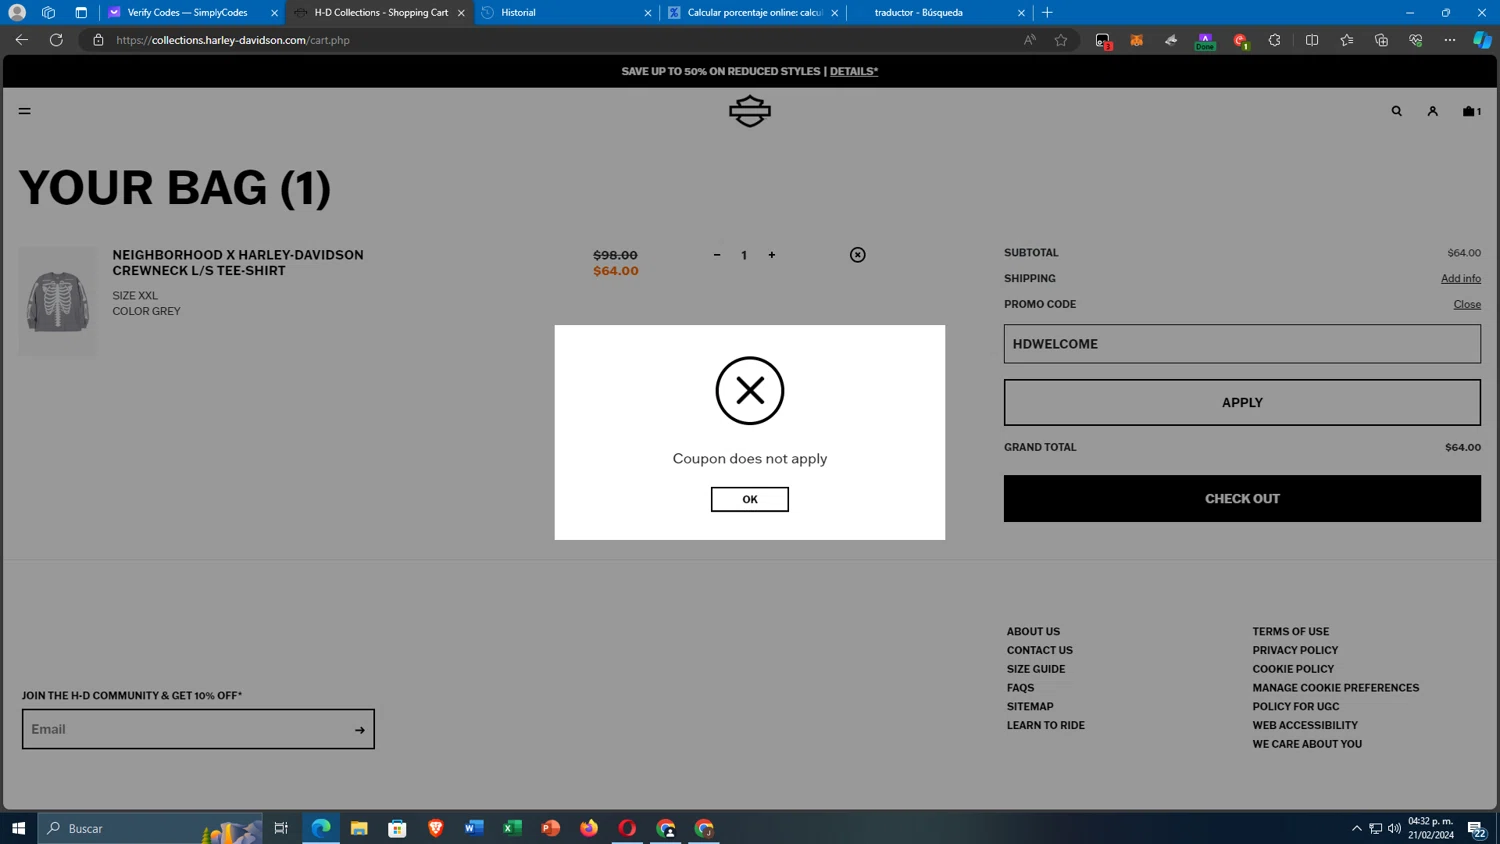Close the promo code section

click(1467, 304)
